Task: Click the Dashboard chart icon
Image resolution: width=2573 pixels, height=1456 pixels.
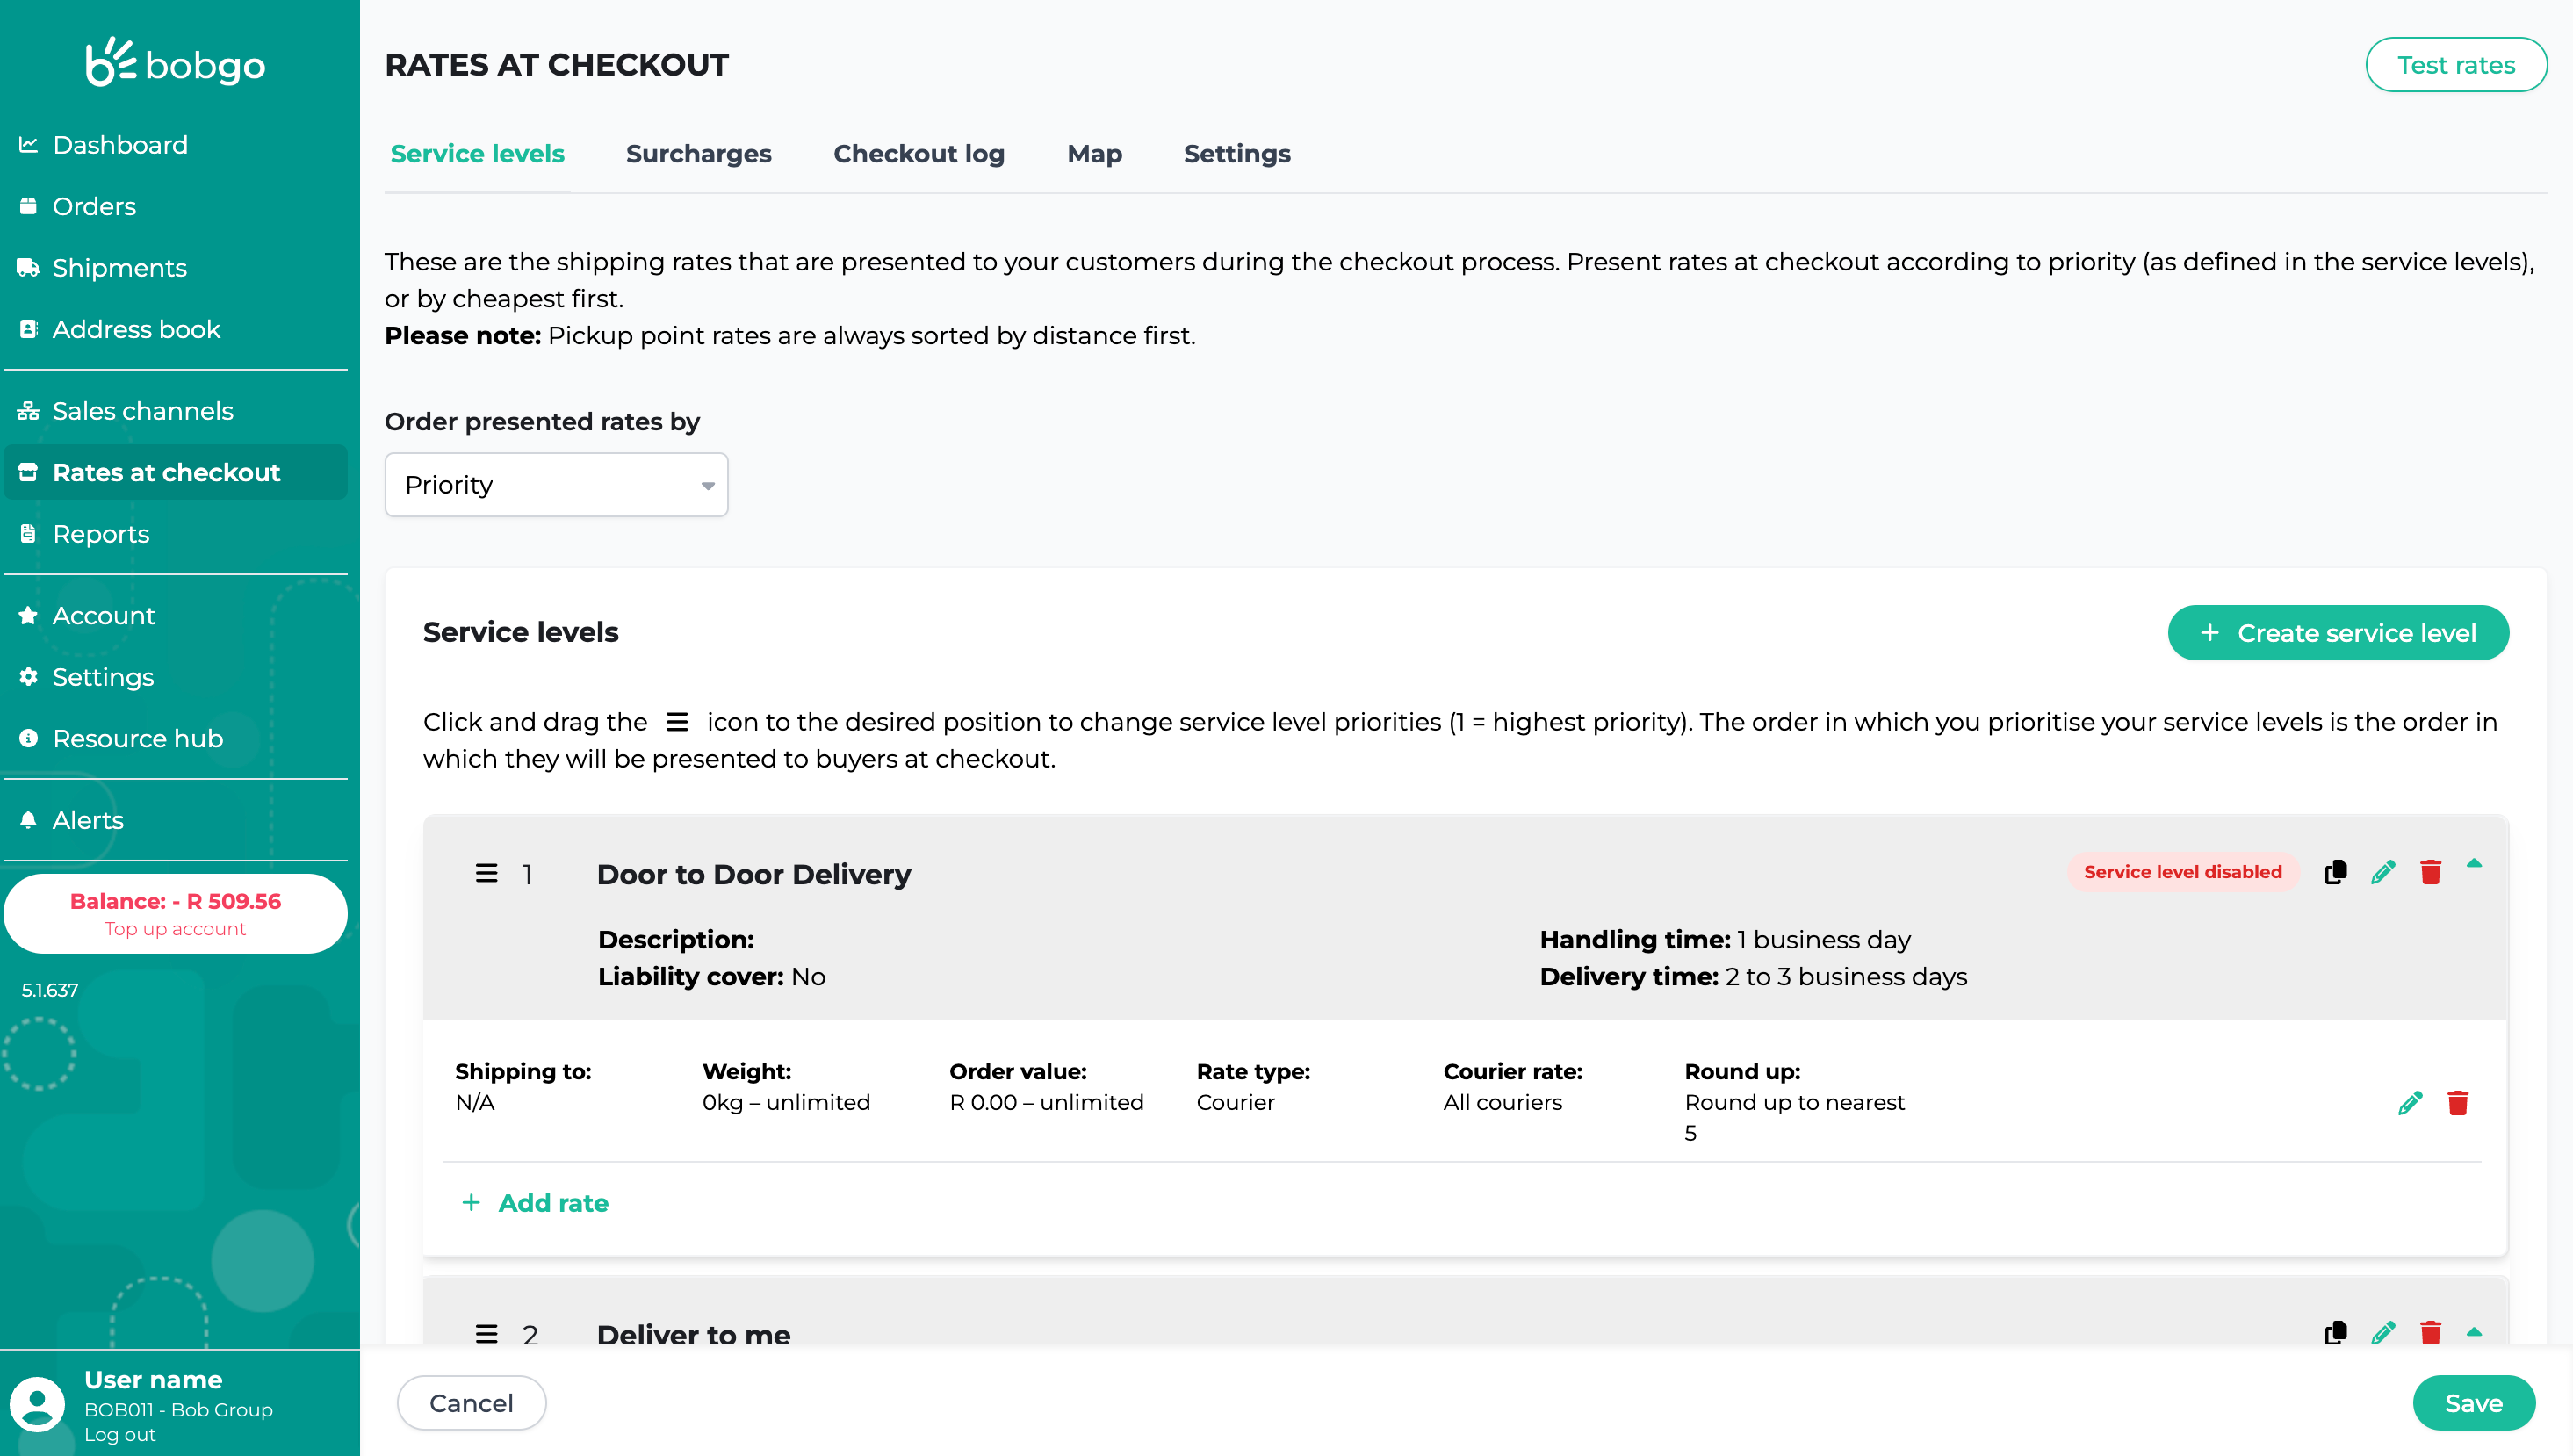Action: 28,145
